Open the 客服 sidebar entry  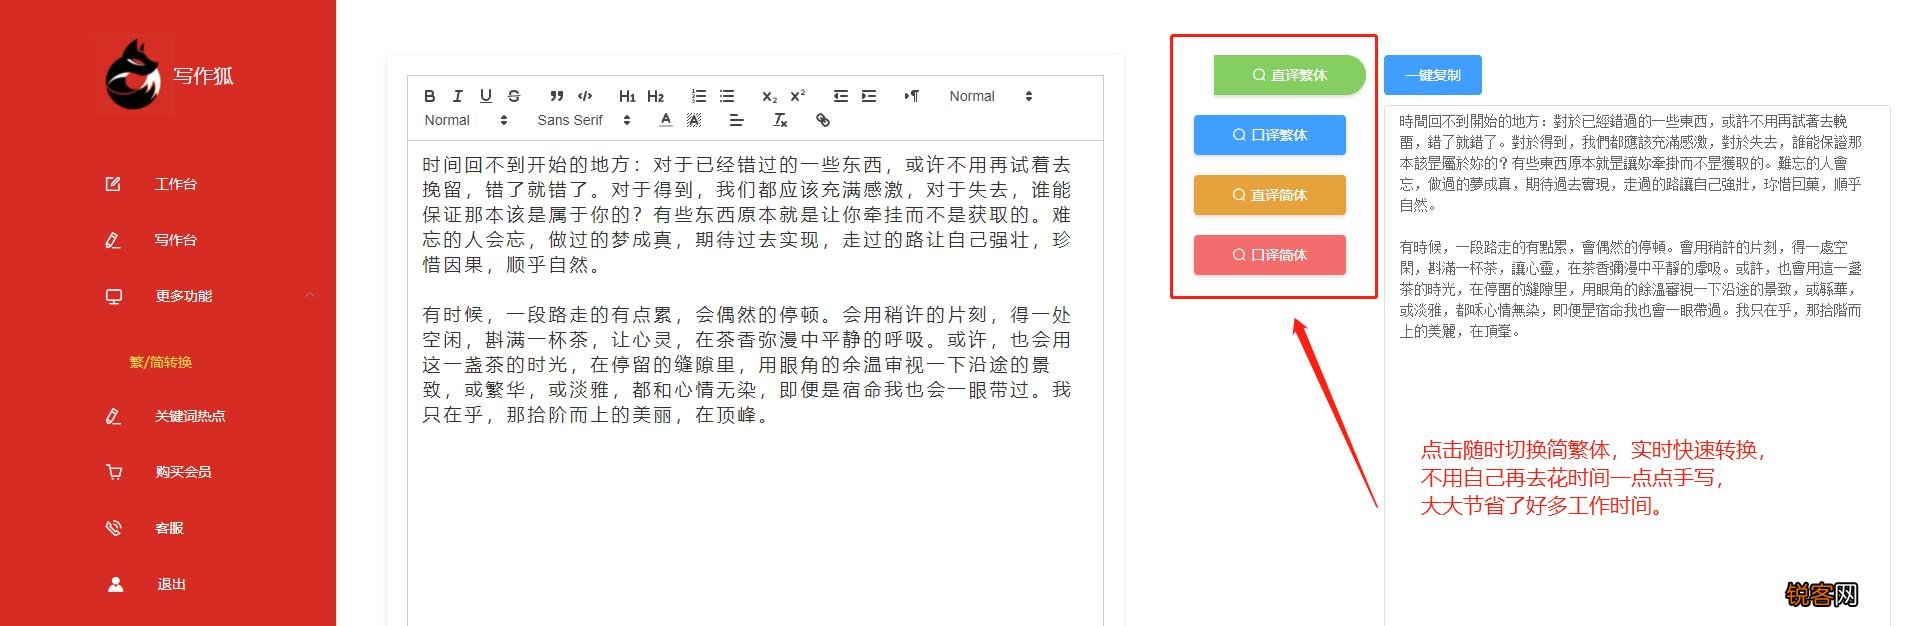click(168, 528)
